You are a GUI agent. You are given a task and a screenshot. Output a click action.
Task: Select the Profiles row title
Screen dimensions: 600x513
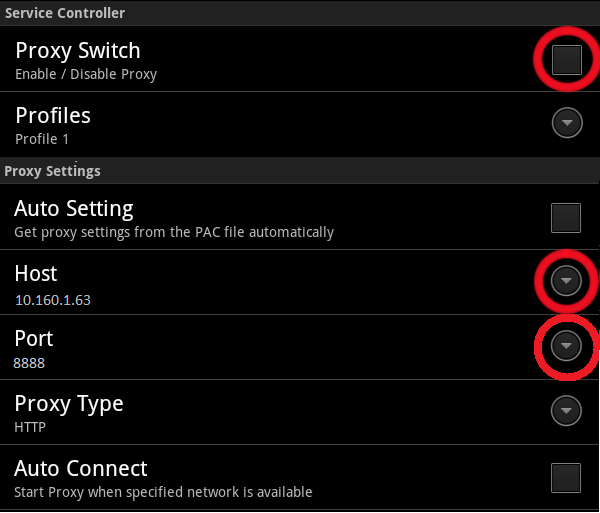53,116
